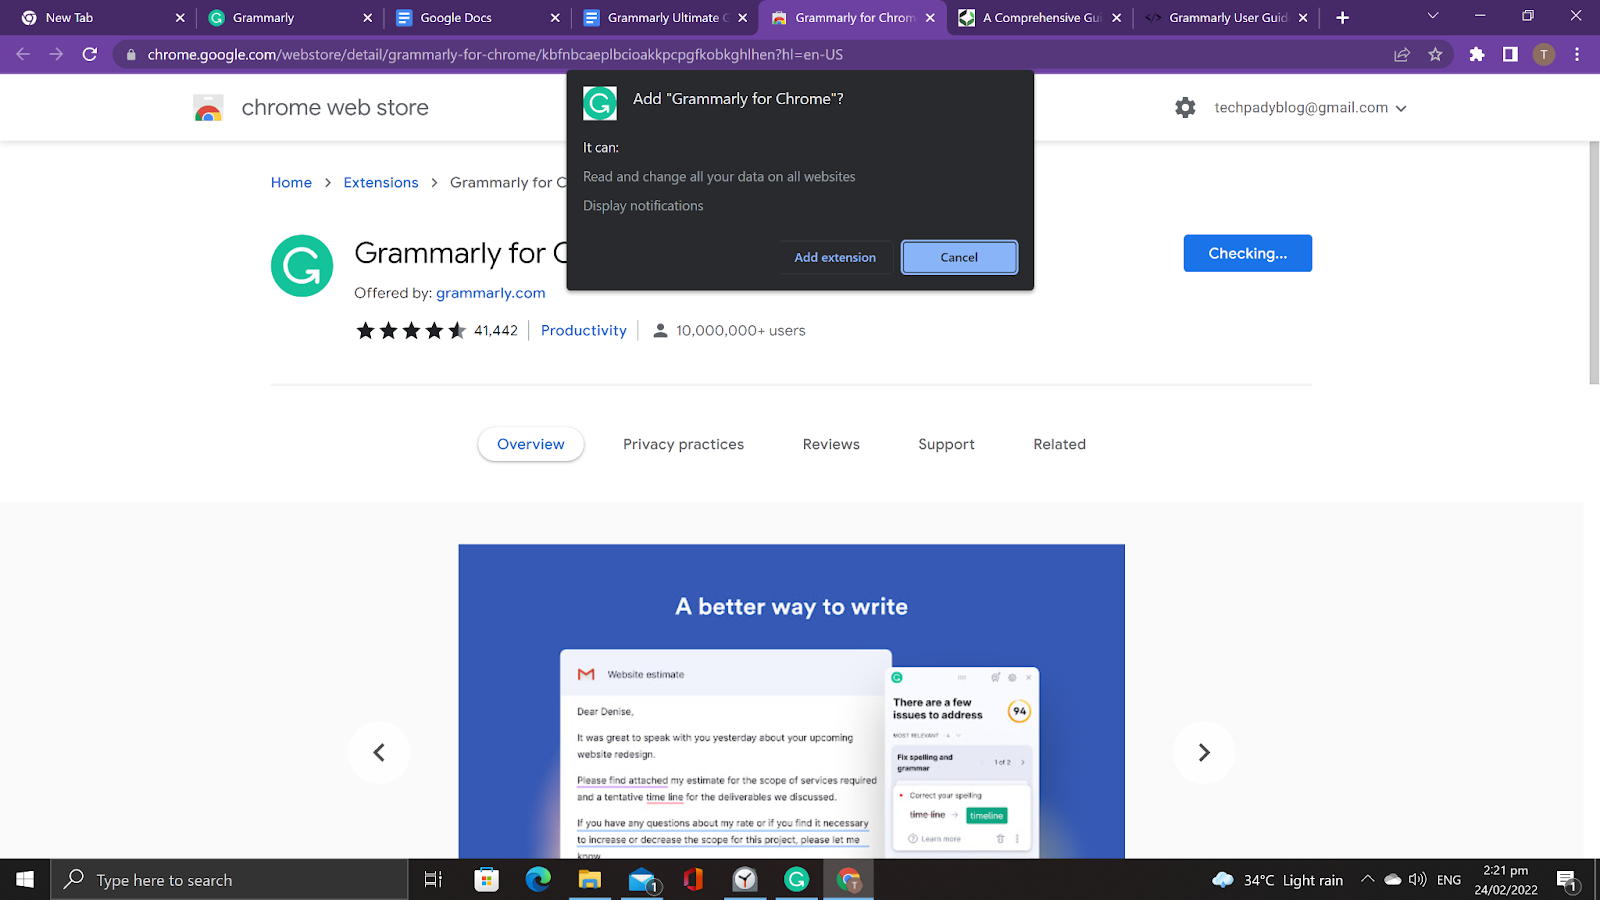
Task: Open the ENG language switcher
Action: 1449,880
